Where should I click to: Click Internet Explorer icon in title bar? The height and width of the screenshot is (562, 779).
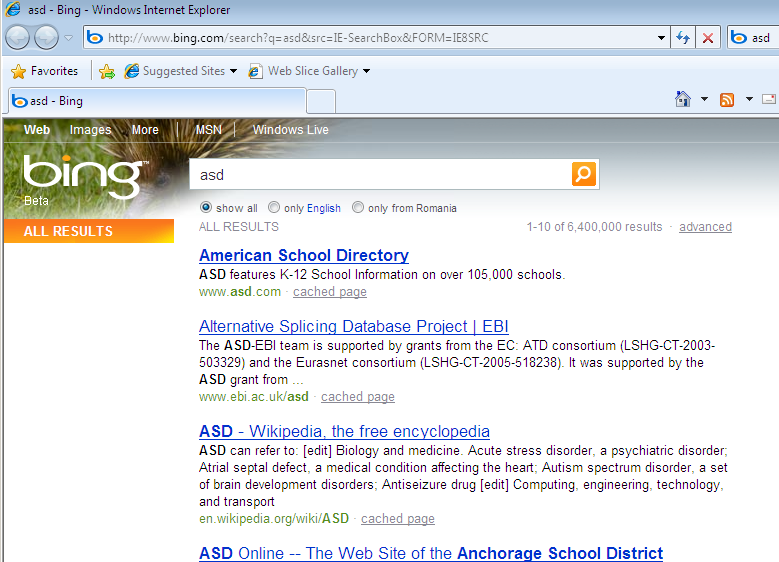[13, 9]
